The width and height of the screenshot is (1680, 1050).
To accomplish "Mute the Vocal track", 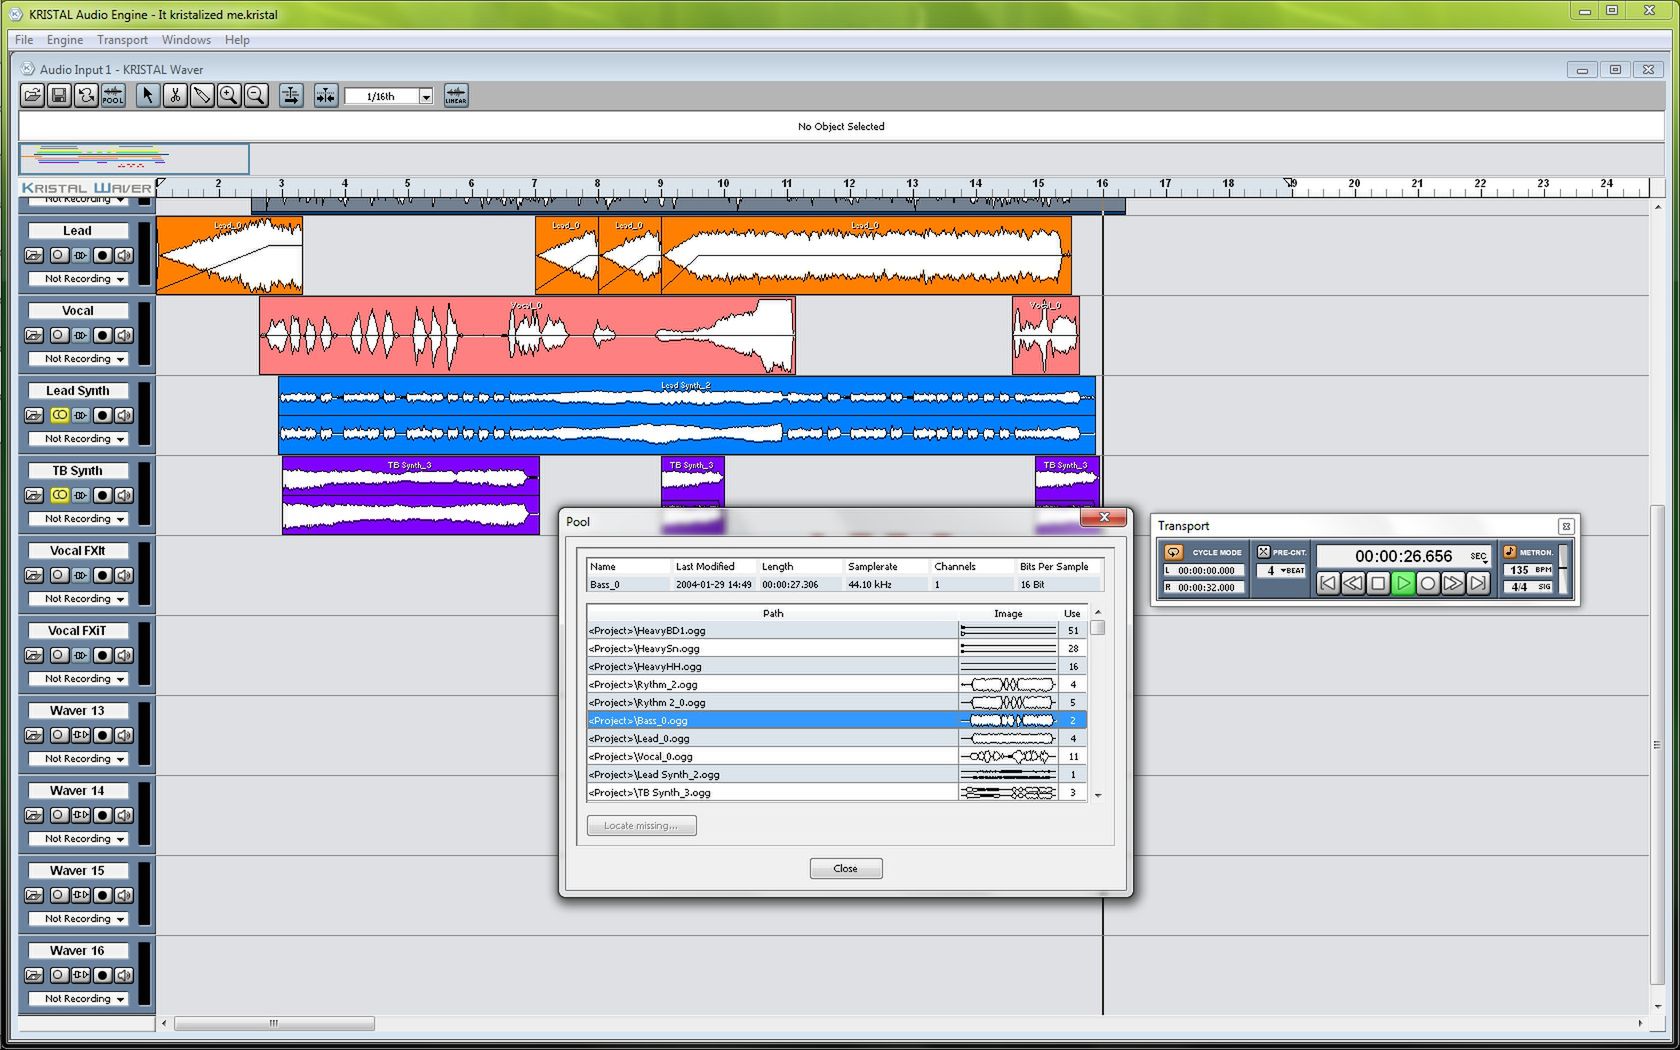I will (x=124, y=335).
